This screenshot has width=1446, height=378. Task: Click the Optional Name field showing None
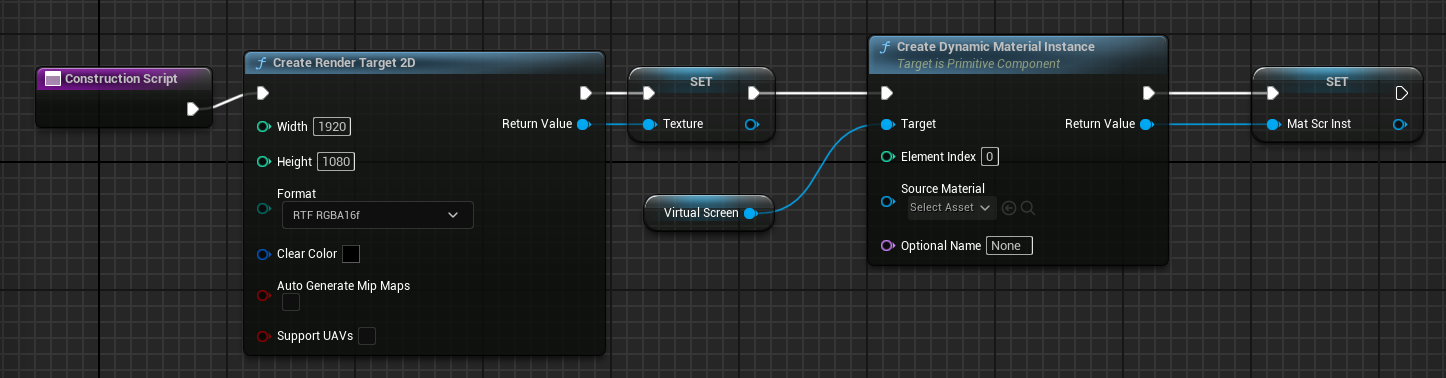(x=1009, y=245)
